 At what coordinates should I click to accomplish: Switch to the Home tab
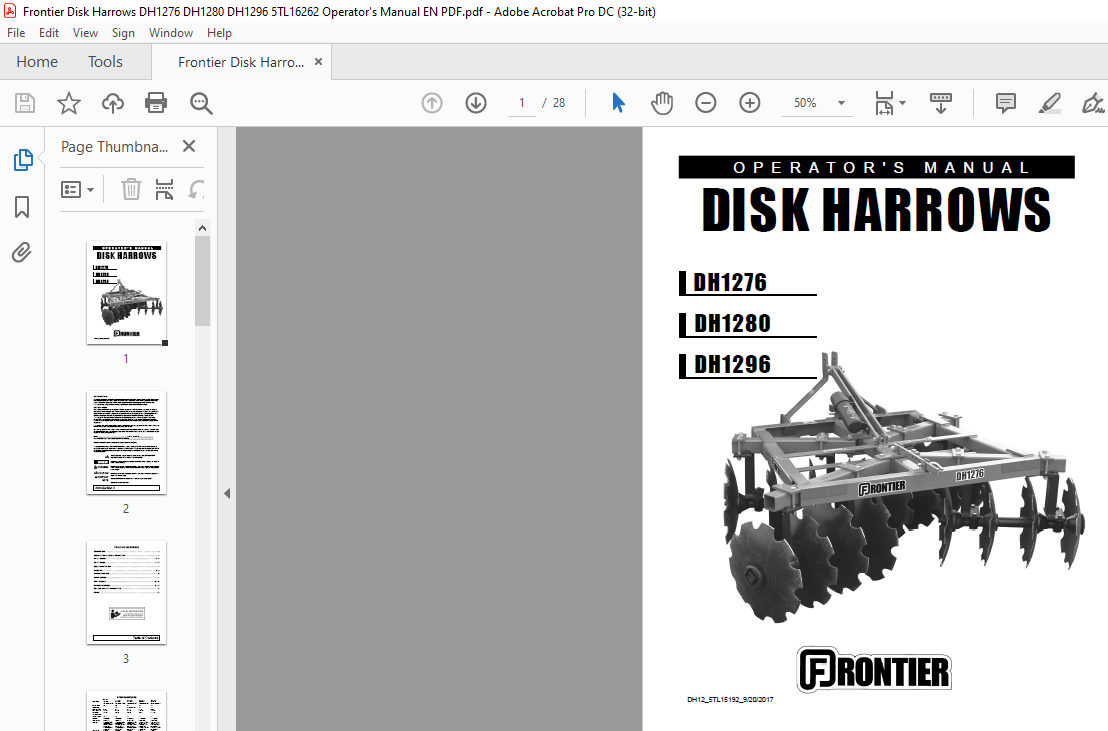tap(37, 62)
